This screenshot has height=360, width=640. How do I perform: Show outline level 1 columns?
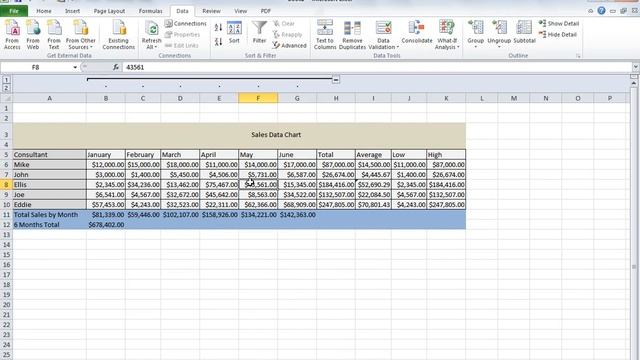(x=6, y=80)
